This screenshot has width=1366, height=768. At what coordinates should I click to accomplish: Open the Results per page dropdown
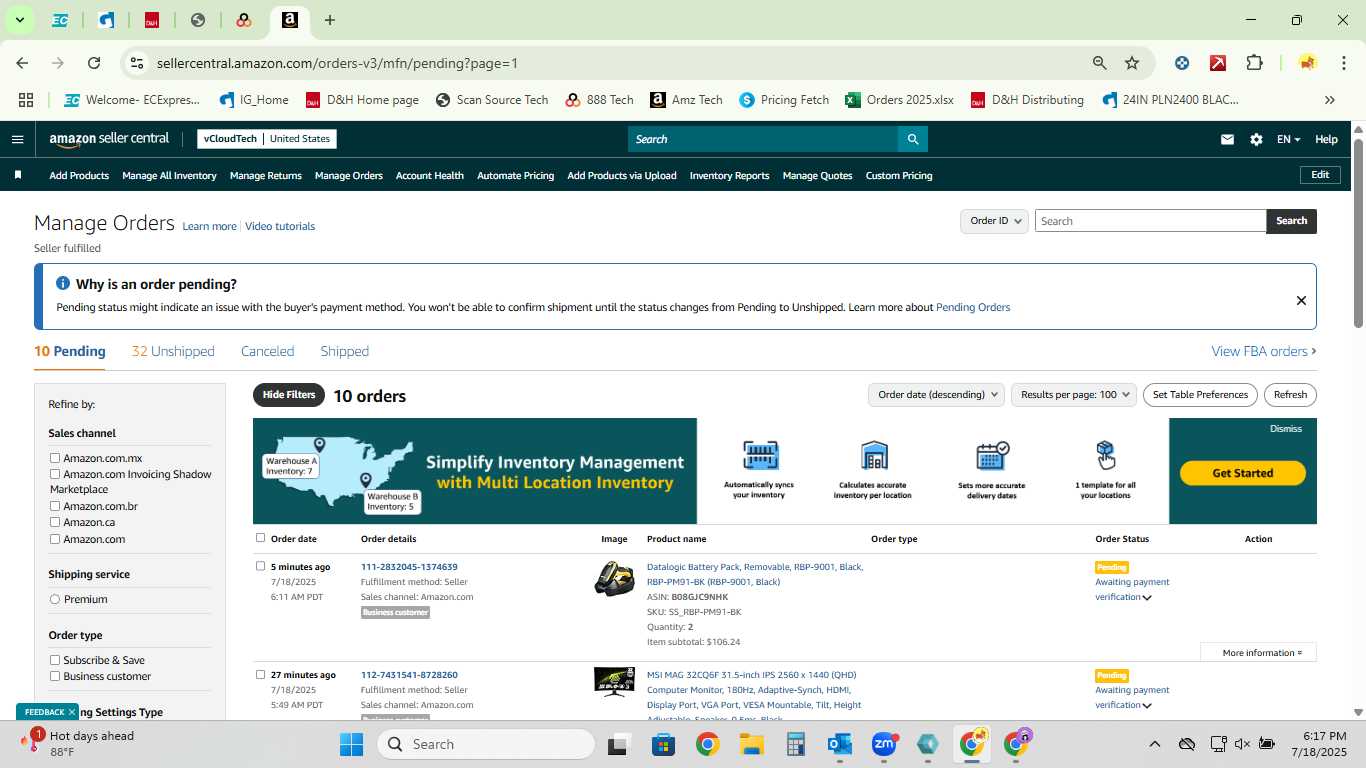[x=1074, y=395]
